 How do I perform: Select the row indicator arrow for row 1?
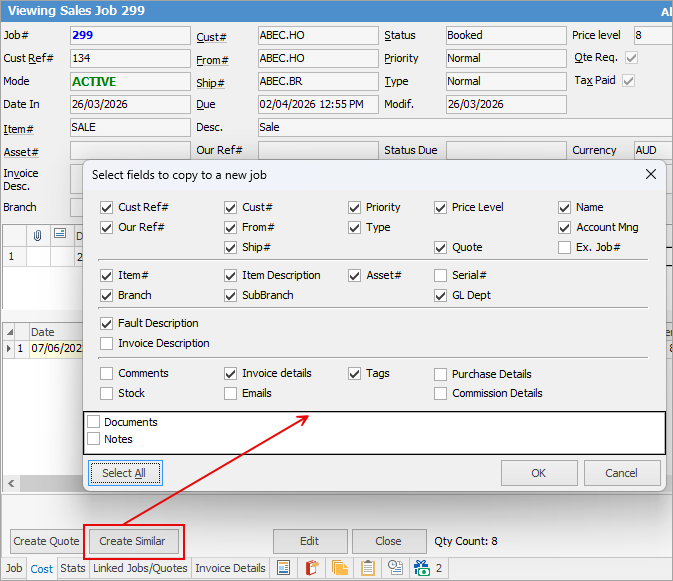(x=8, y=349)
